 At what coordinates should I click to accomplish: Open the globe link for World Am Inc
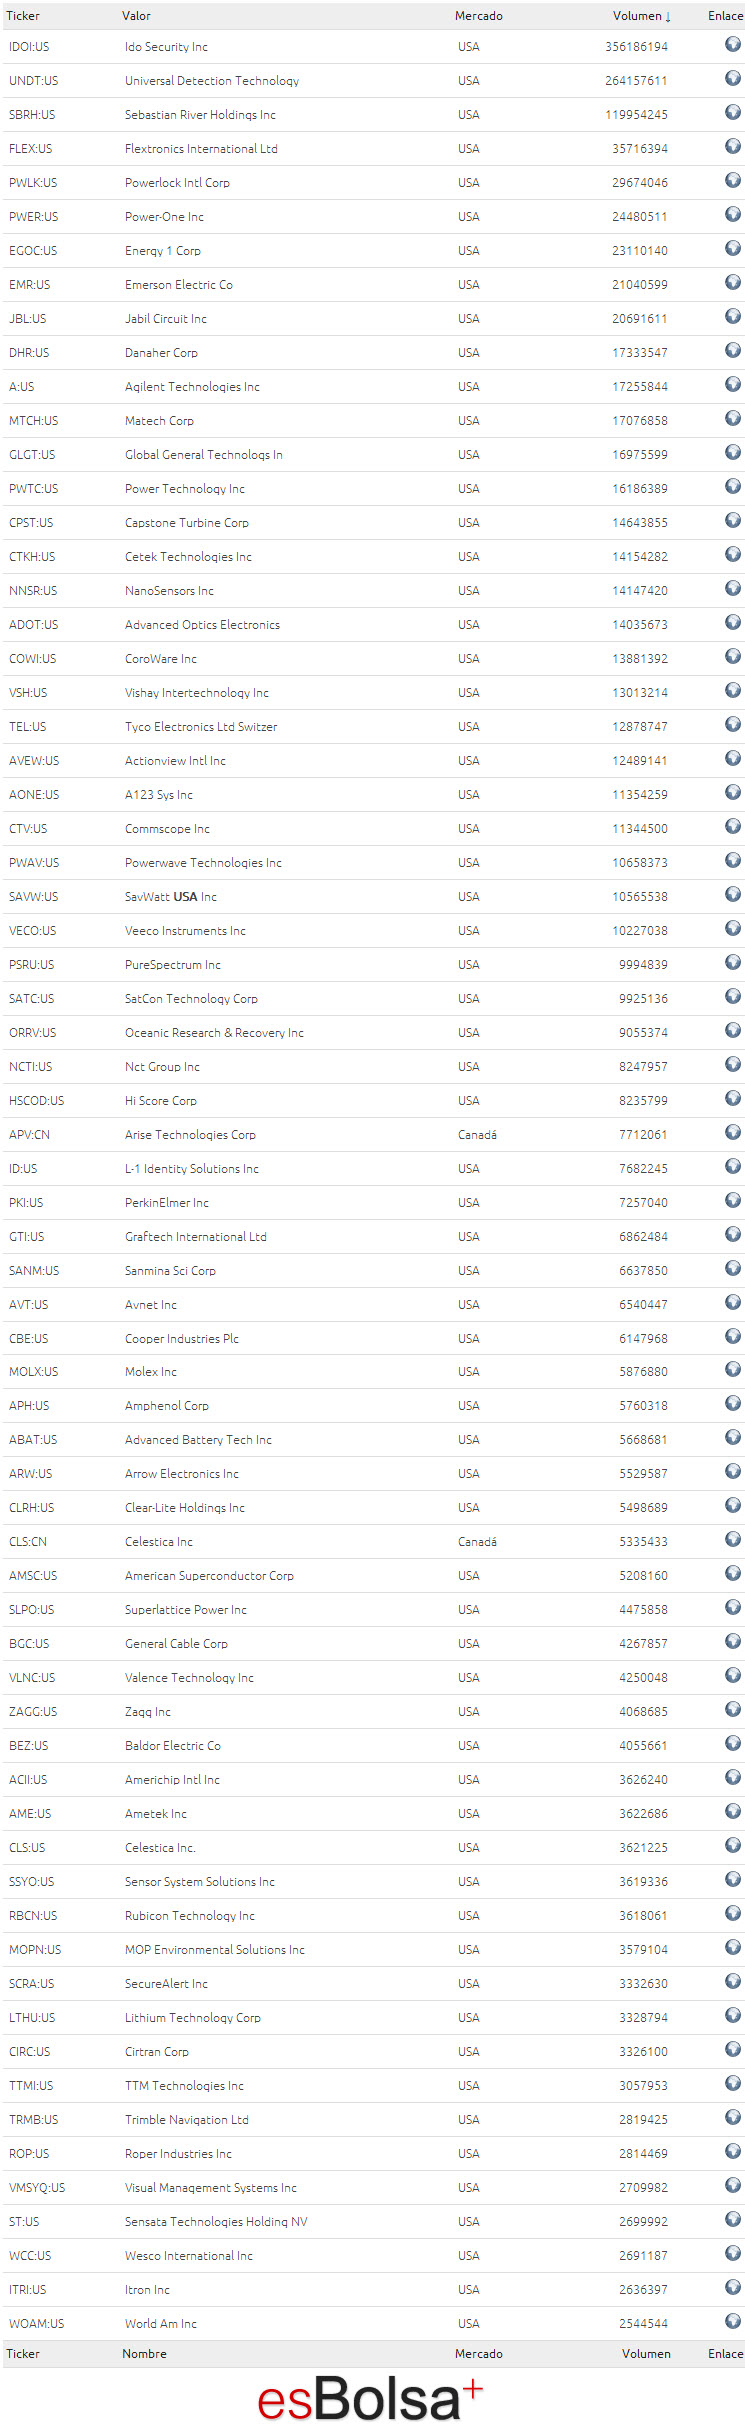tap(732, 2321)
